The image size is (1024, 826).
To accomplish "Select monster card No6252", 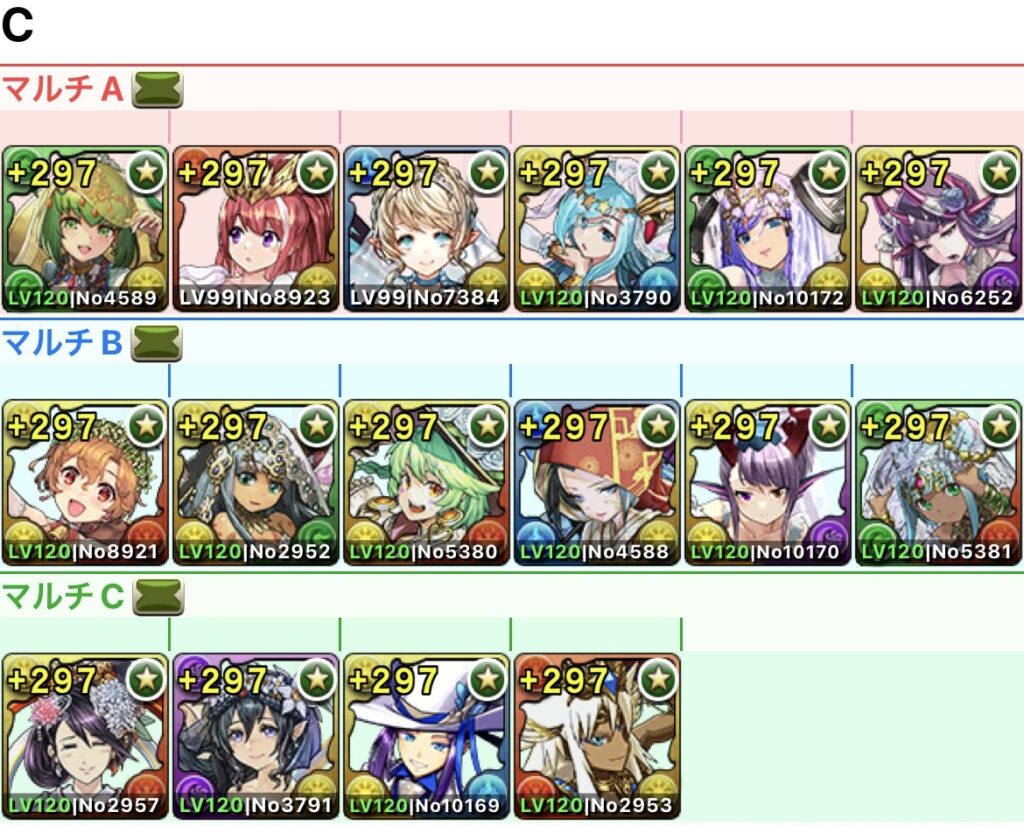I will coord(938,229).
